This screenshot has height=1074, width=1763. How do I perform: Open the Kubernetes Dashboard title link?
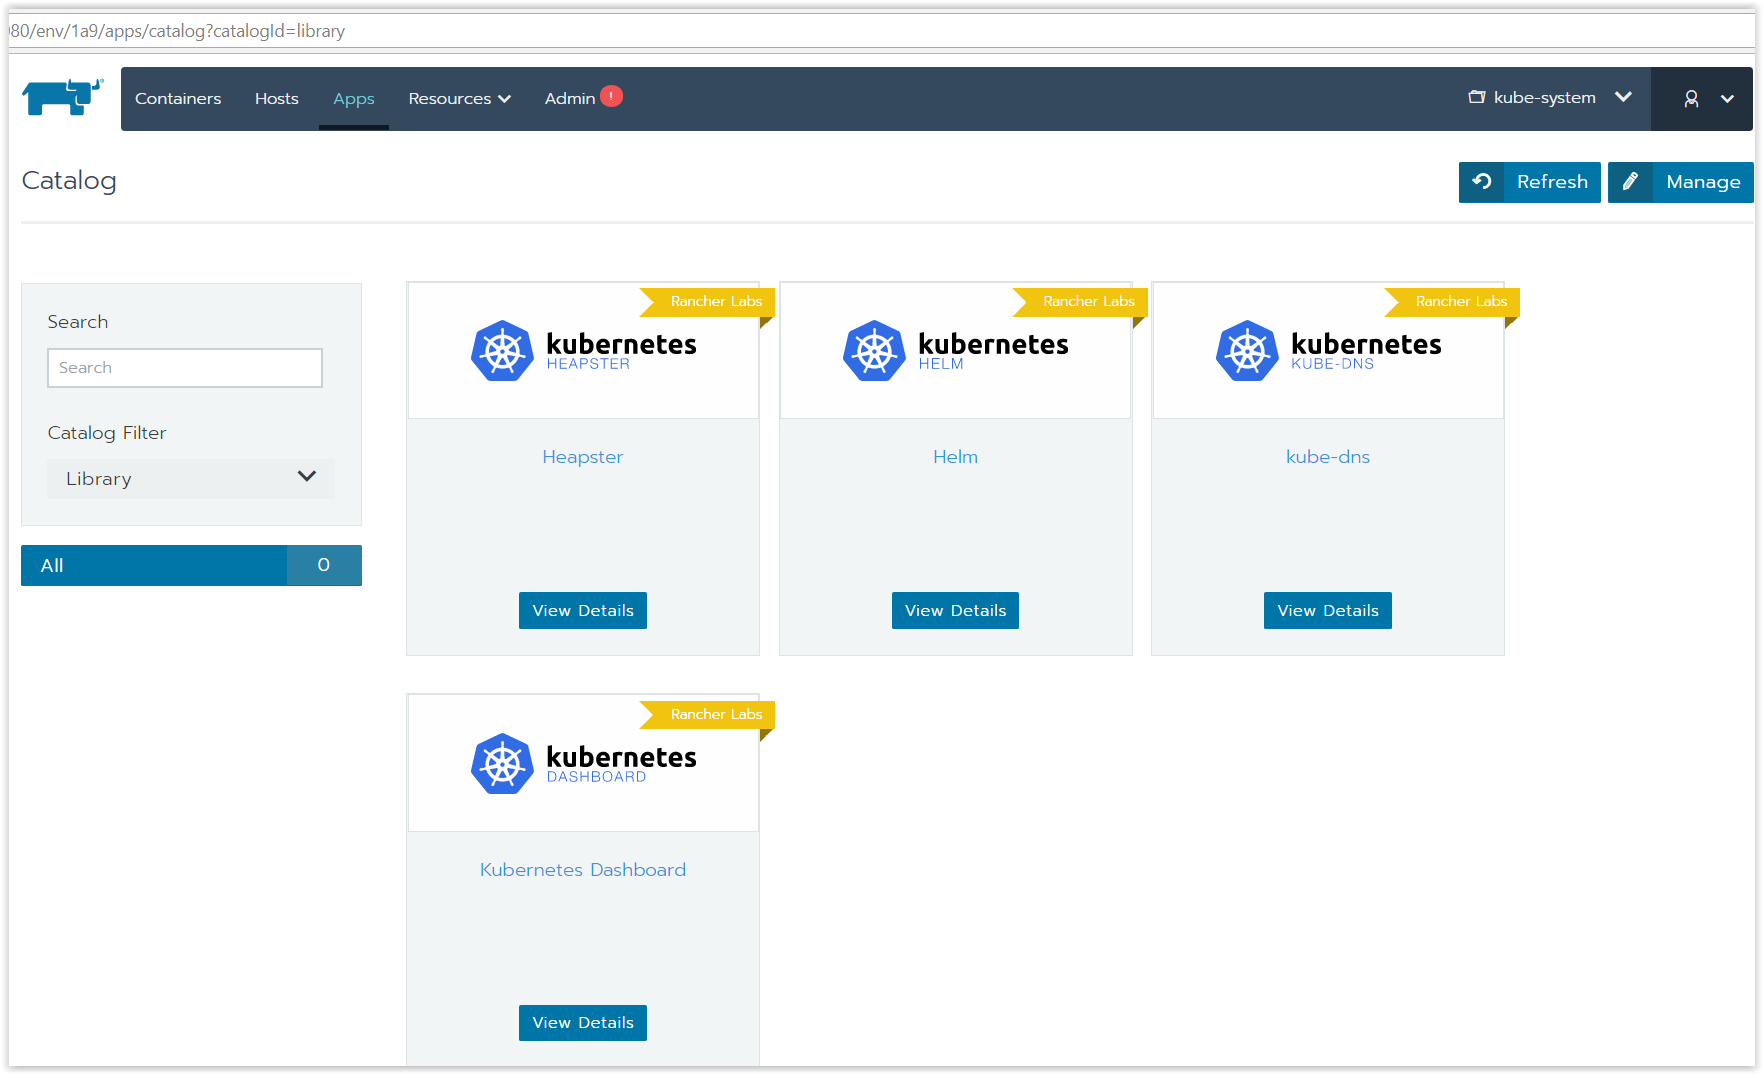click(583, 870)
